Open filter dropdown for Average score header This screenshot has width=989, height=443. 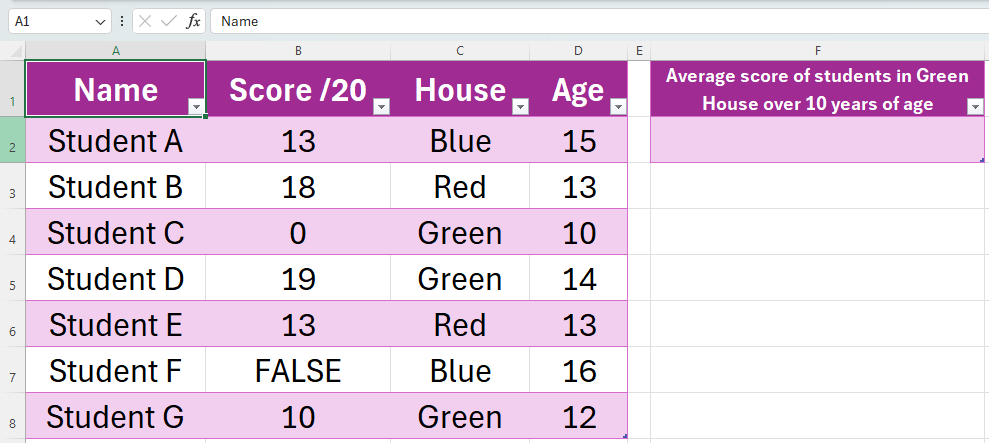click(x=976, y=107)
